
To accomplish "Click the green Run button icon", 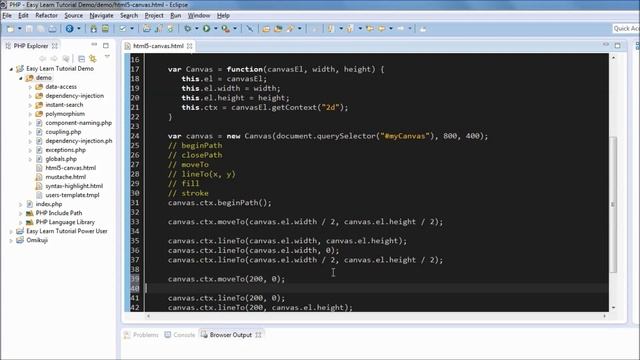I will (207, 29).
